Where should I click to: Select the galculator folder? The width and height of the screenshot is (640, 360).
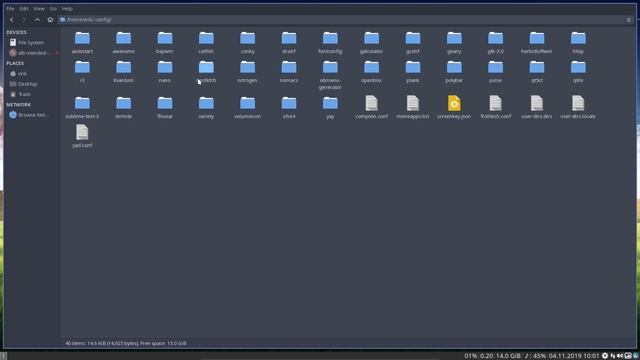click(371, 42)
